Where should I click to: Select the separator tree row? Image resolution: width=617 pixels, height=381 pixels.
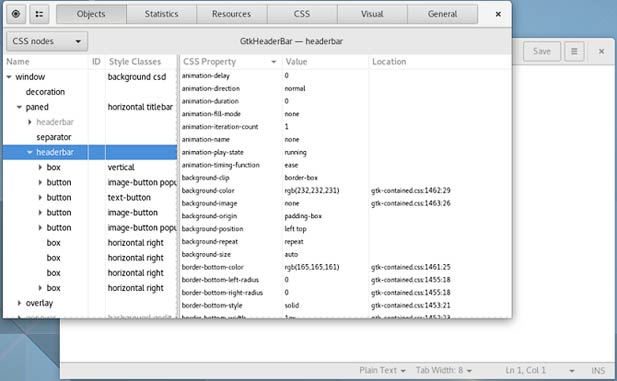pos(90,137)
